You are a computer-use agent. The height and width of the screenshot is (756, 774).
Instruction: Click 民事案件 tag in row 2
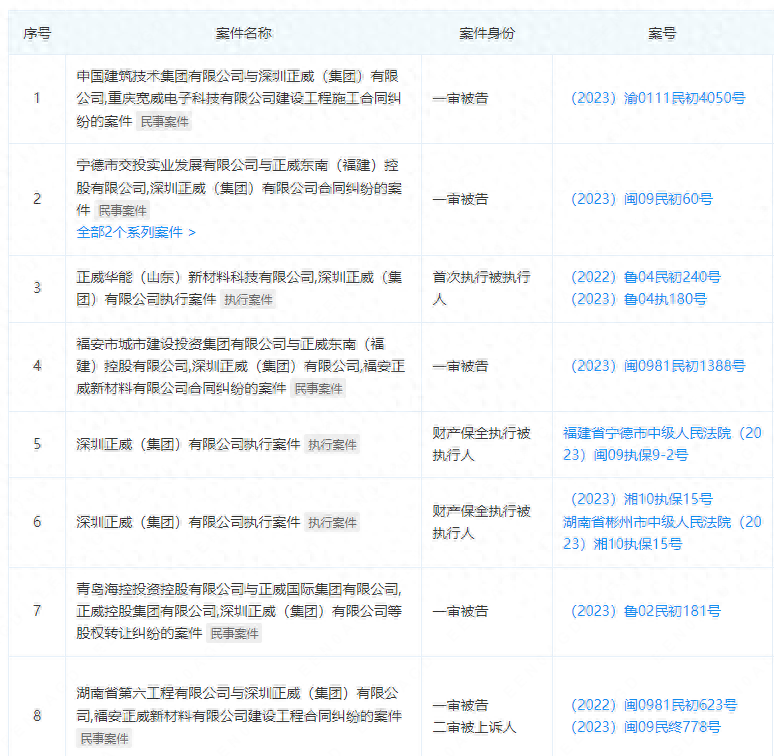122,211
